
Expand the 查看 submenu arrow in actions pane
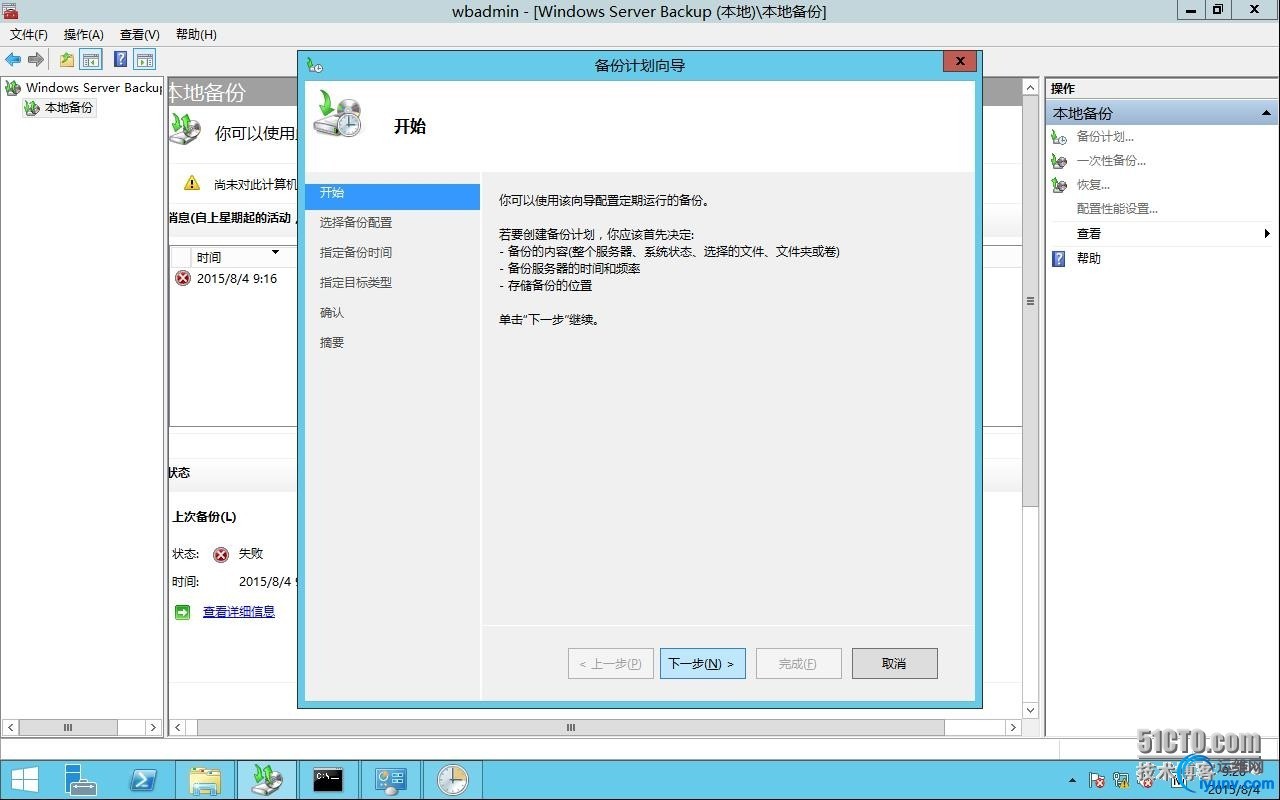(x=1267, y=234)
